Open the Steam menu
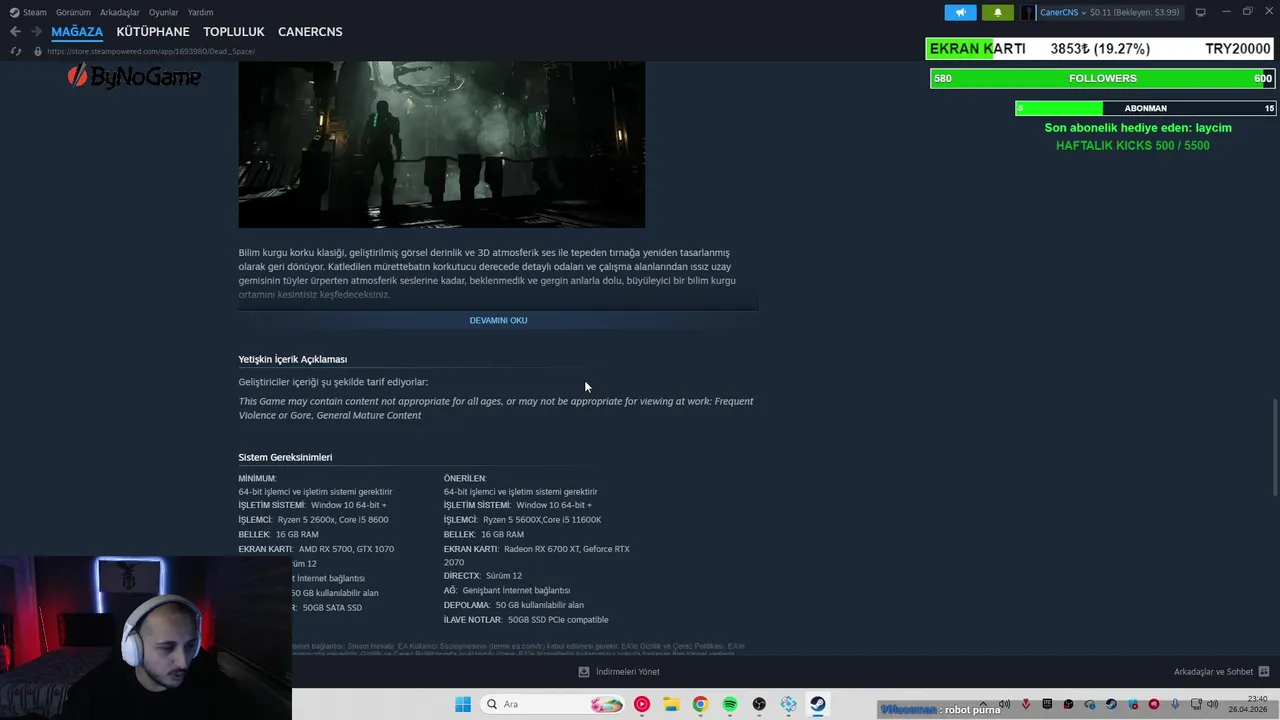1280x720 pixels. [x=35, y=12]
